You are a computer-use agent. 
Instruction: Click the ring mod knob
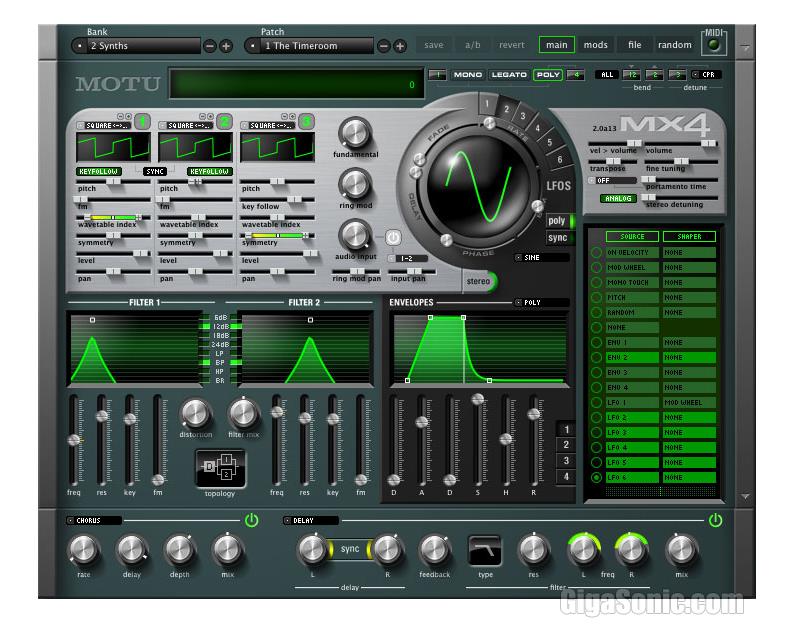coord(354,184)
